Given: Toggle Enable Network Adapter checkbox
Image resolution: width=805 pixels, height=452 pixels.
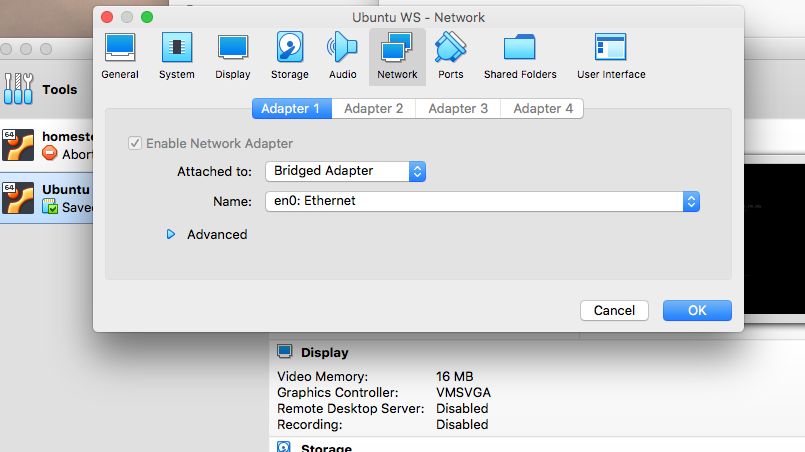Looking at the screenshot, I should pos(135,143).
